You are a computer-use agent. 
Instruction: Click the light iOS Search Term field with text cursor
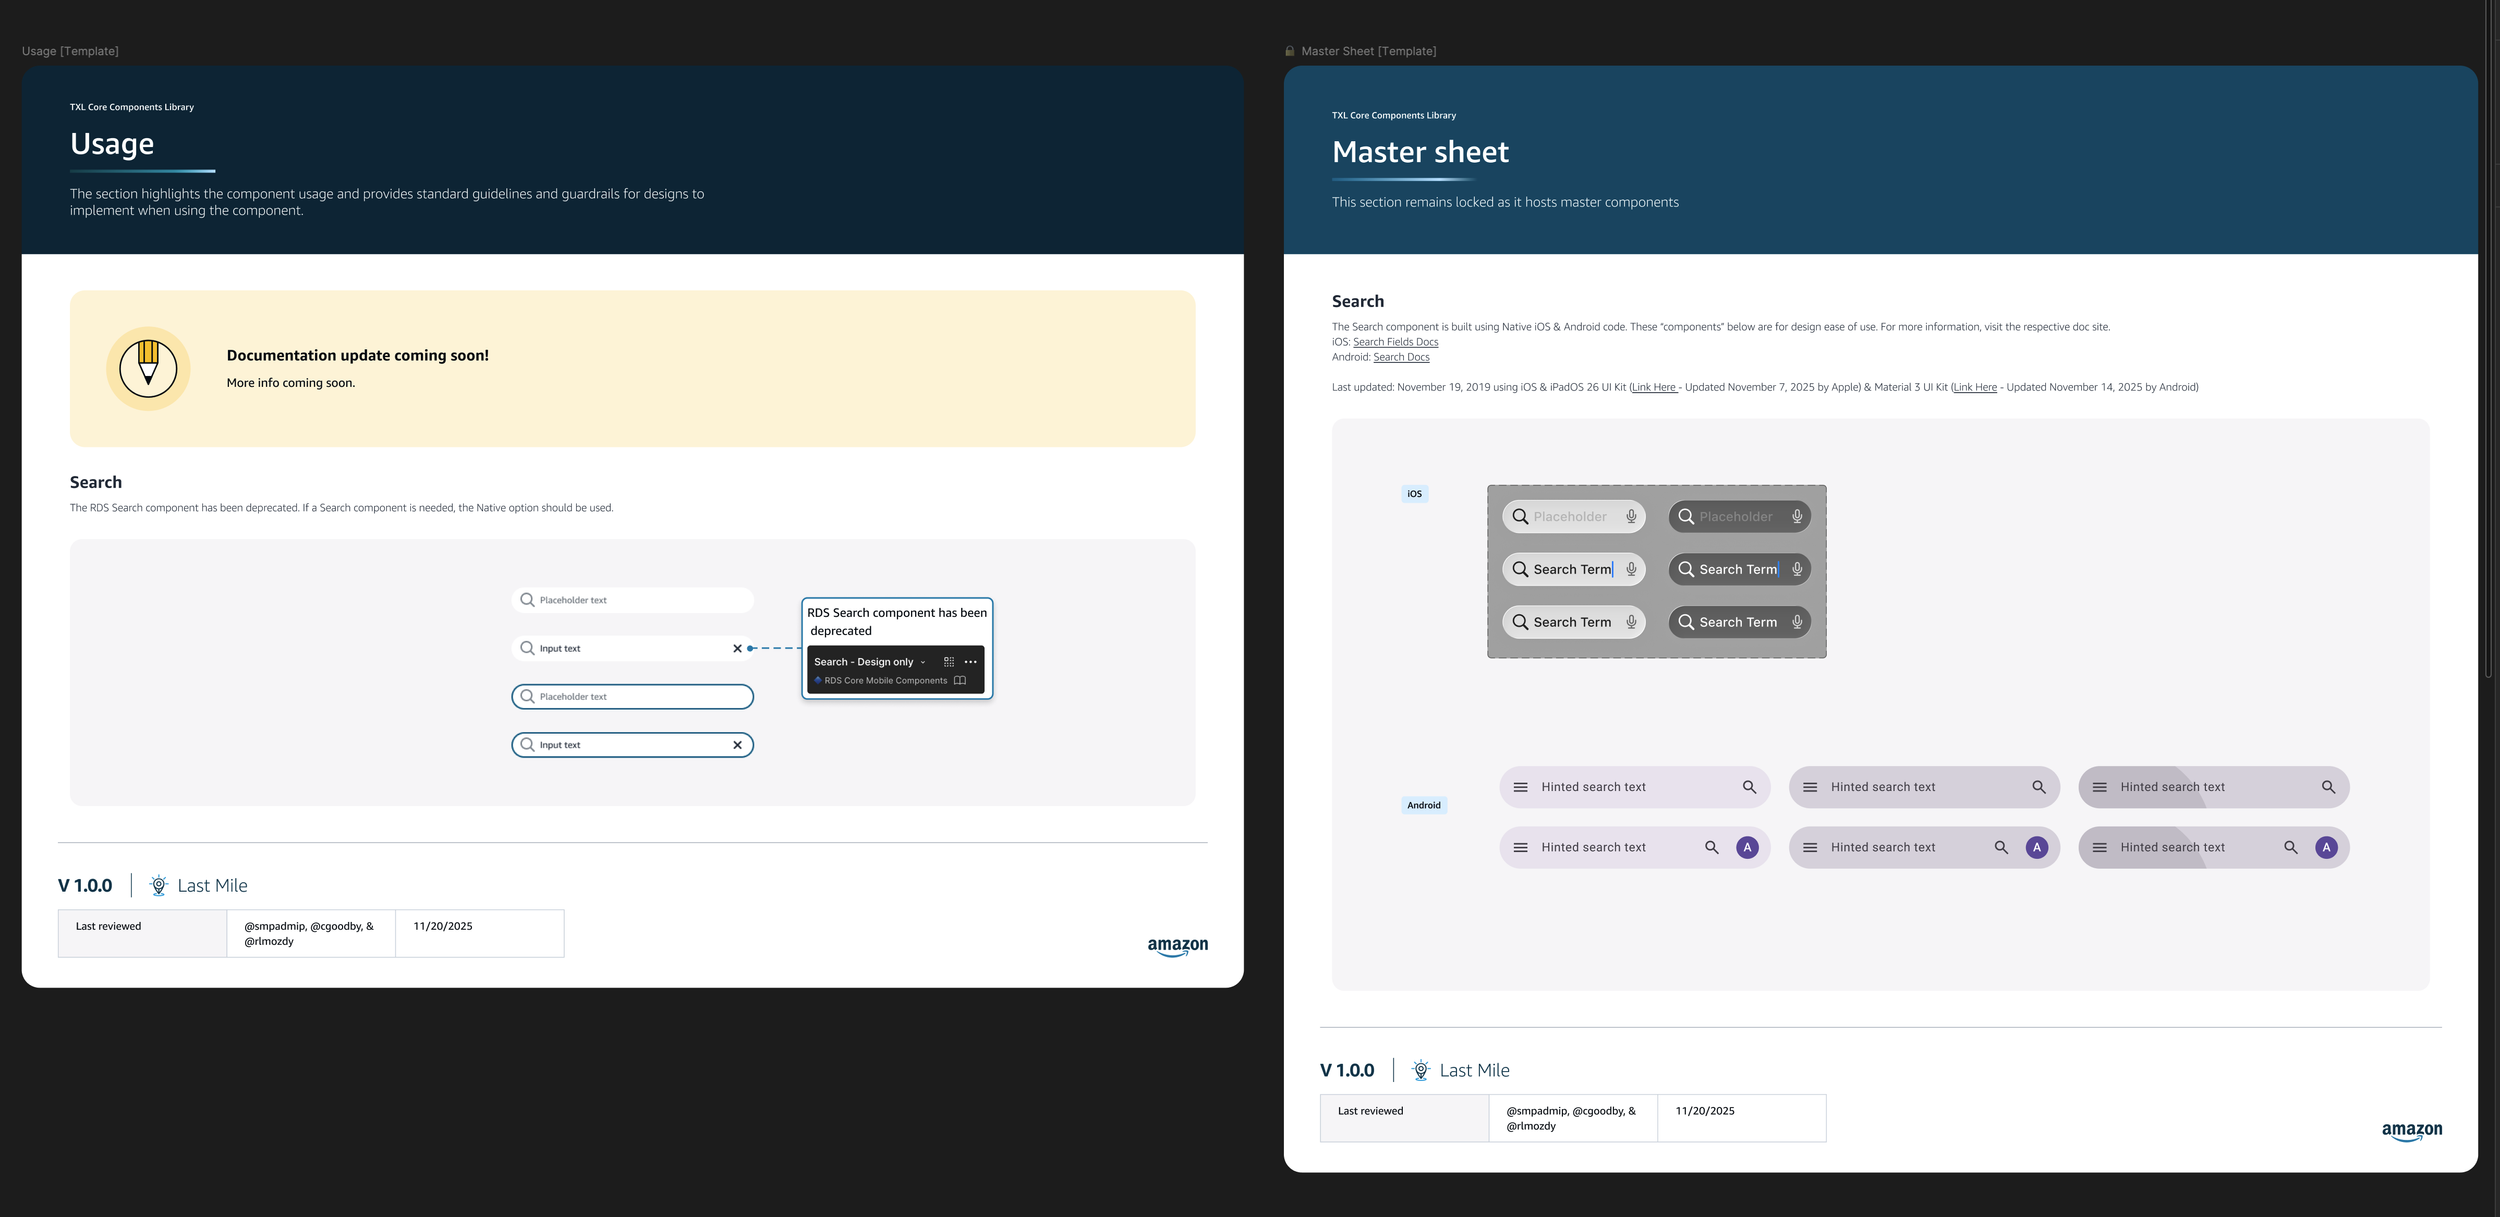click(x=1573, y=569)
